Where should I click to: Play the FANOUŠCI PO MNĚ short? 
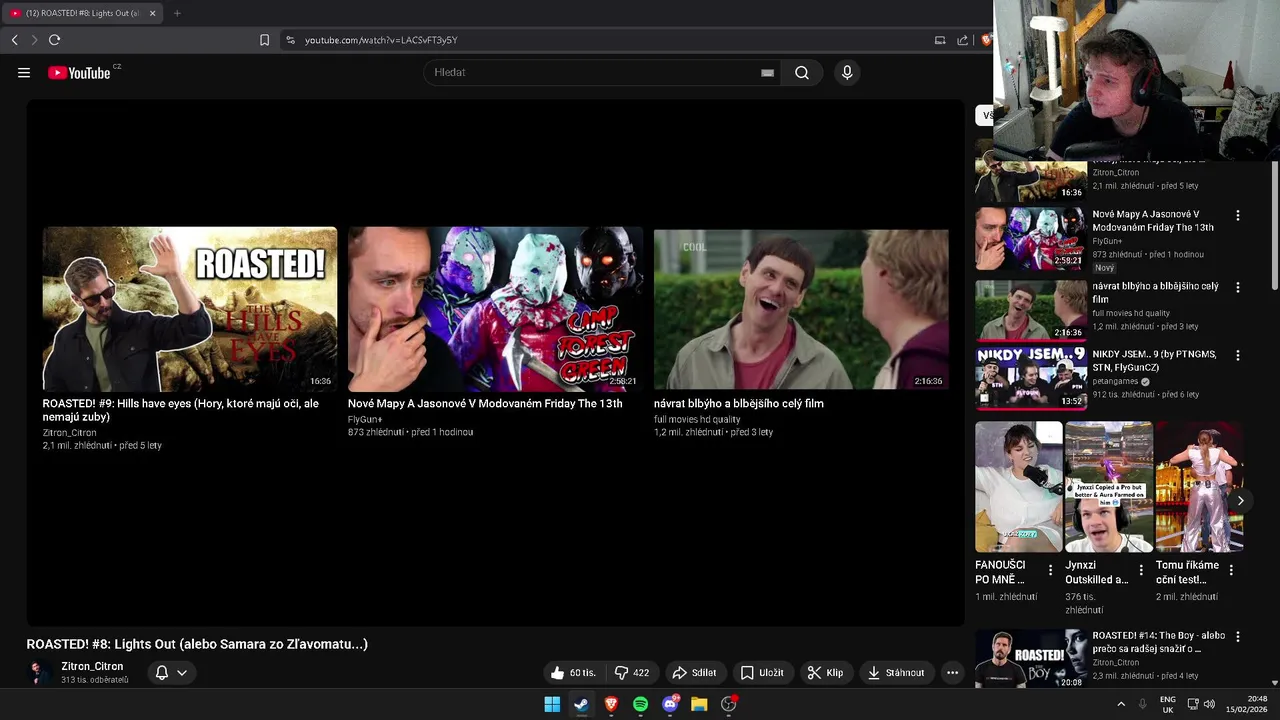coord(1019,487)
